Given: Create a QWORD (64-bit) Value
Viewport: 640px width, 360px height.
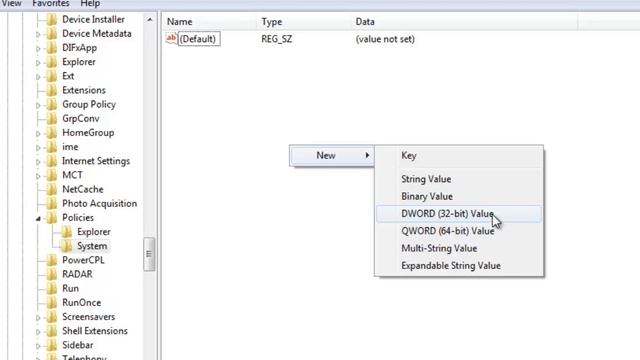Looking at the screenshot, I should (x=459, y=231).
